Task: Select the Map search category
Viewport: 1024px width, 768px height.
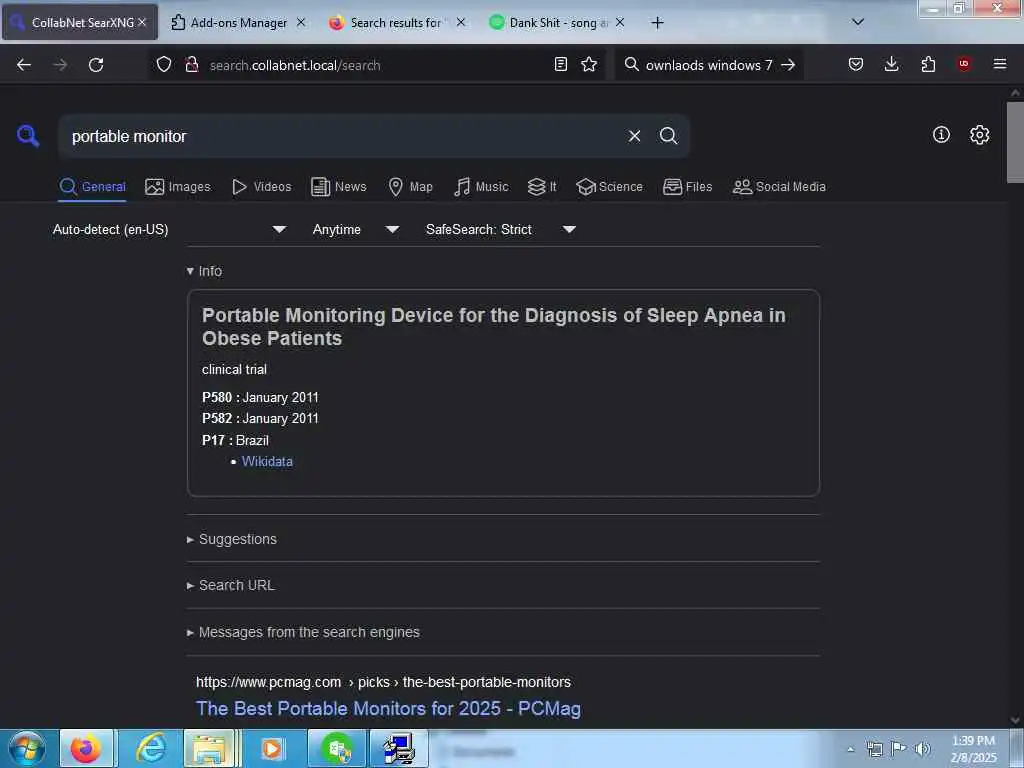Action: coord(410,187)
